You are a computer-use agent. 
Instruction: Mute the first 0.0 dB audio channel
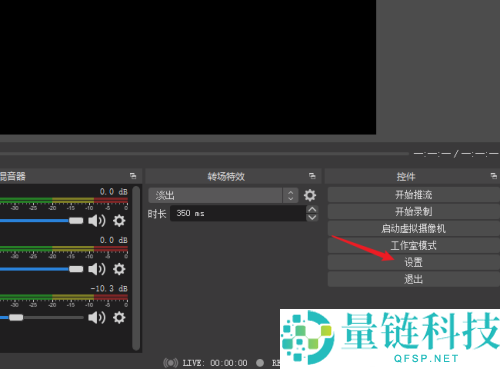[x=97, y=221]
